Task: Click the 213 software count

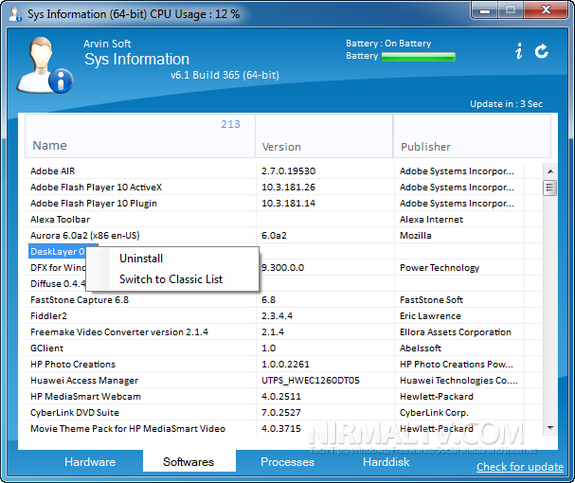Action: [x=231, y=124]
